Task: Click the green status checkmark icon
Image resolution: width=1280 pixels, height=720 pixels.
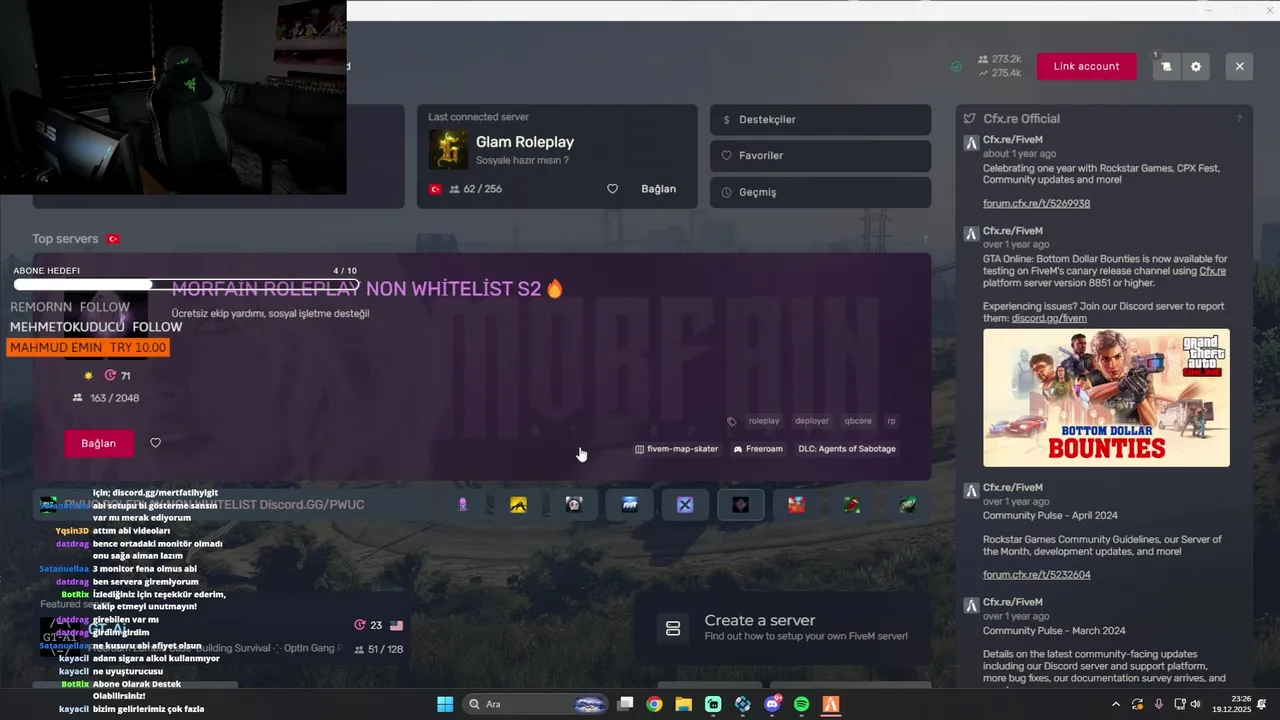Action: coord(956,66)
